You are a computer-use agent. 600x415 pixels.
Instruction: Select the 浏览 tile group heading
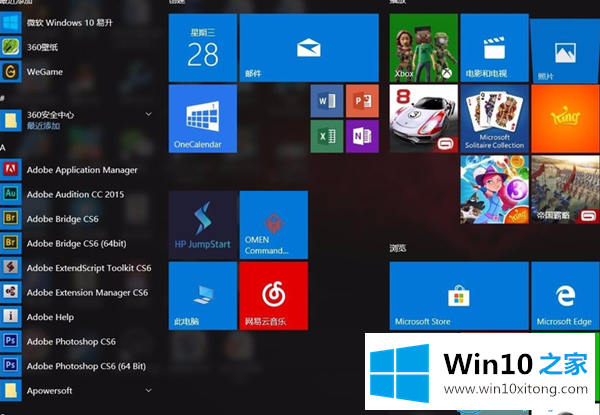(x=398, y=248)
